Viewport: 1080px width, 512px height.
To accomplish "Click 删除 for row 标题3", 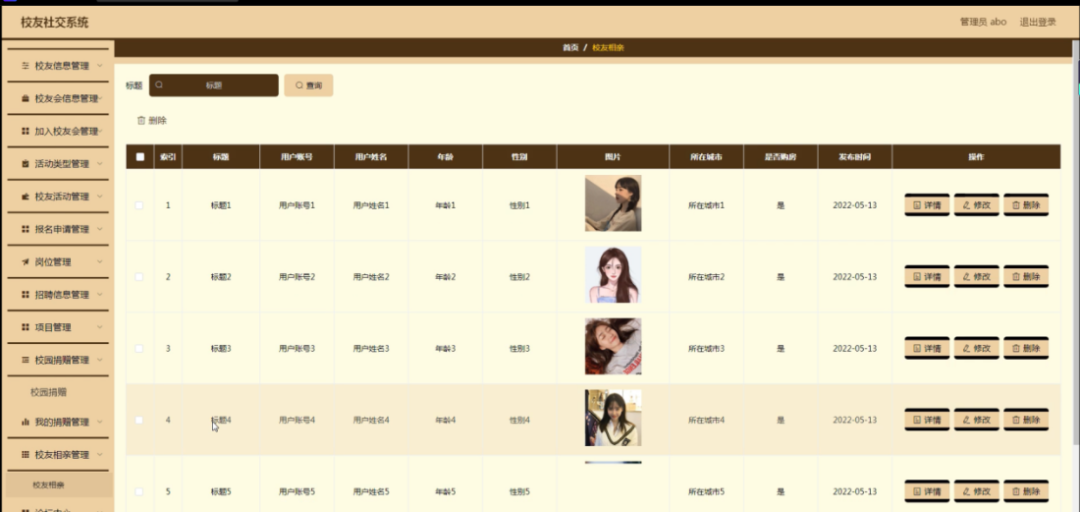I will pos(1026,349).
